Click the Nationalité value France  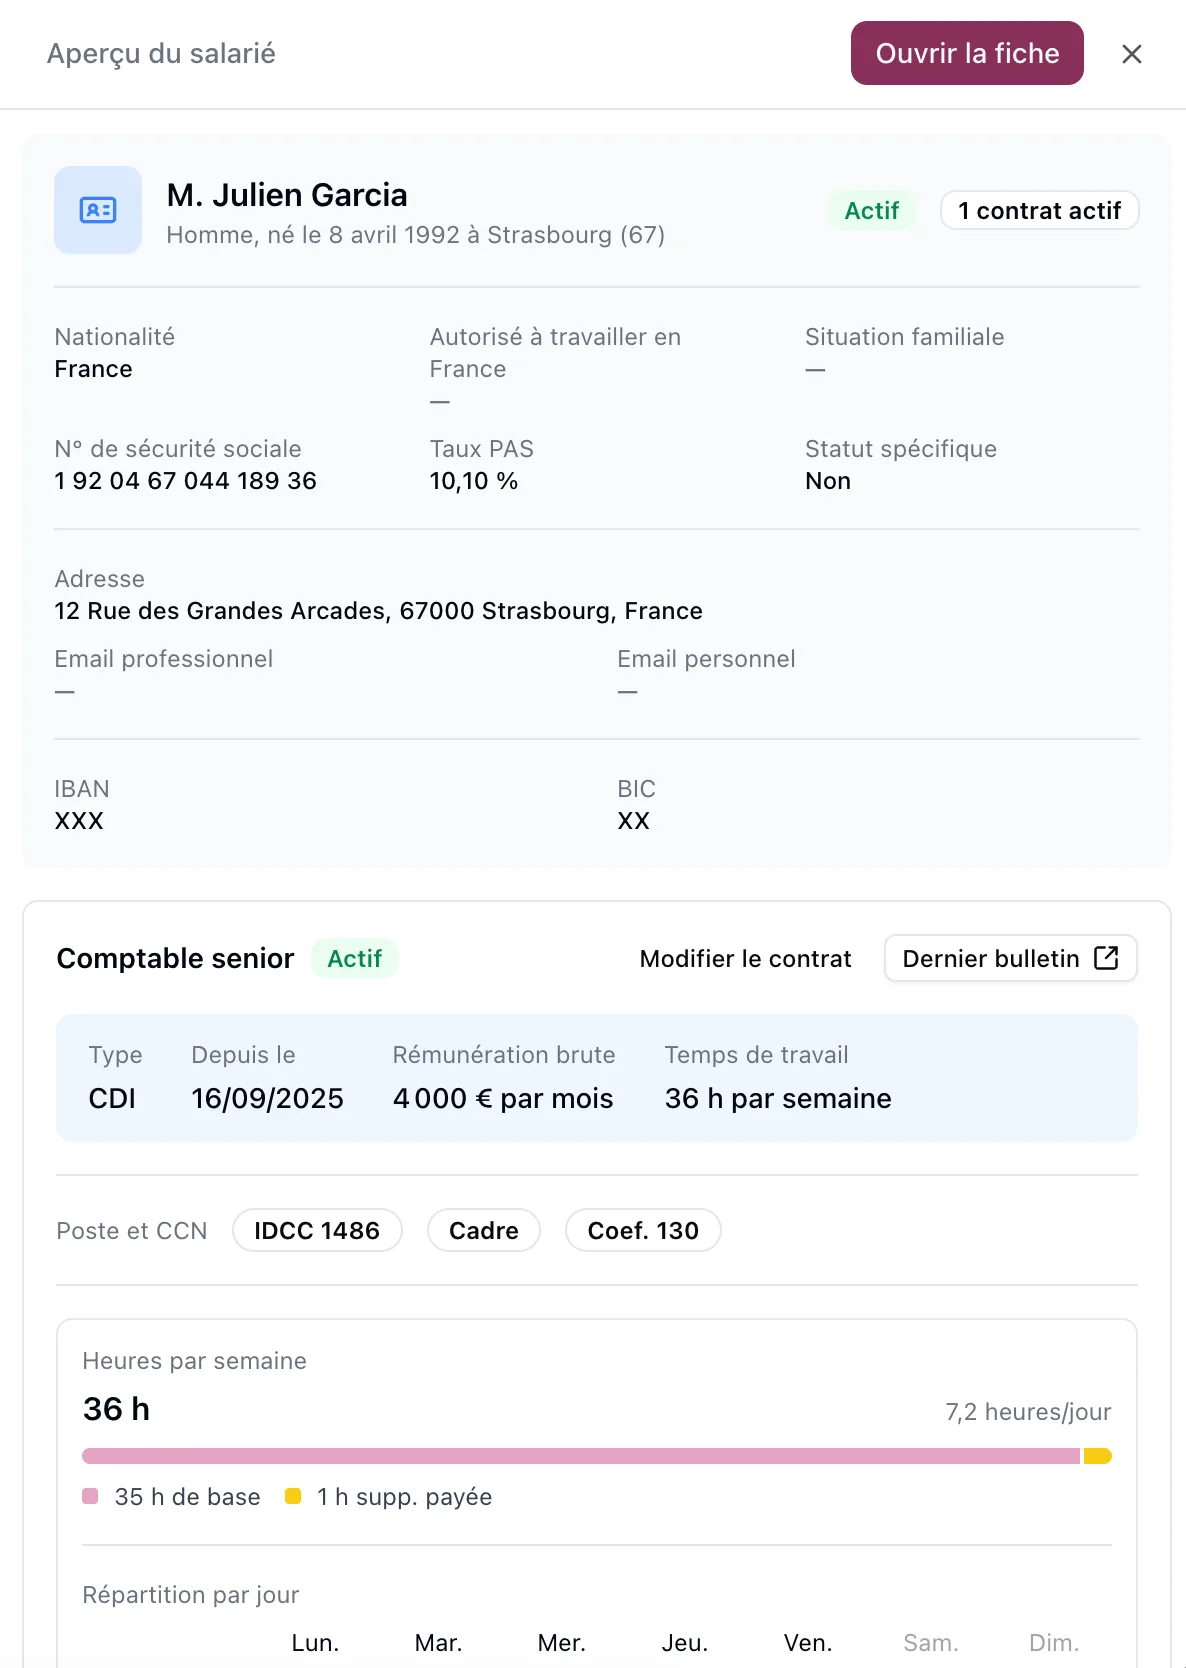93,369
